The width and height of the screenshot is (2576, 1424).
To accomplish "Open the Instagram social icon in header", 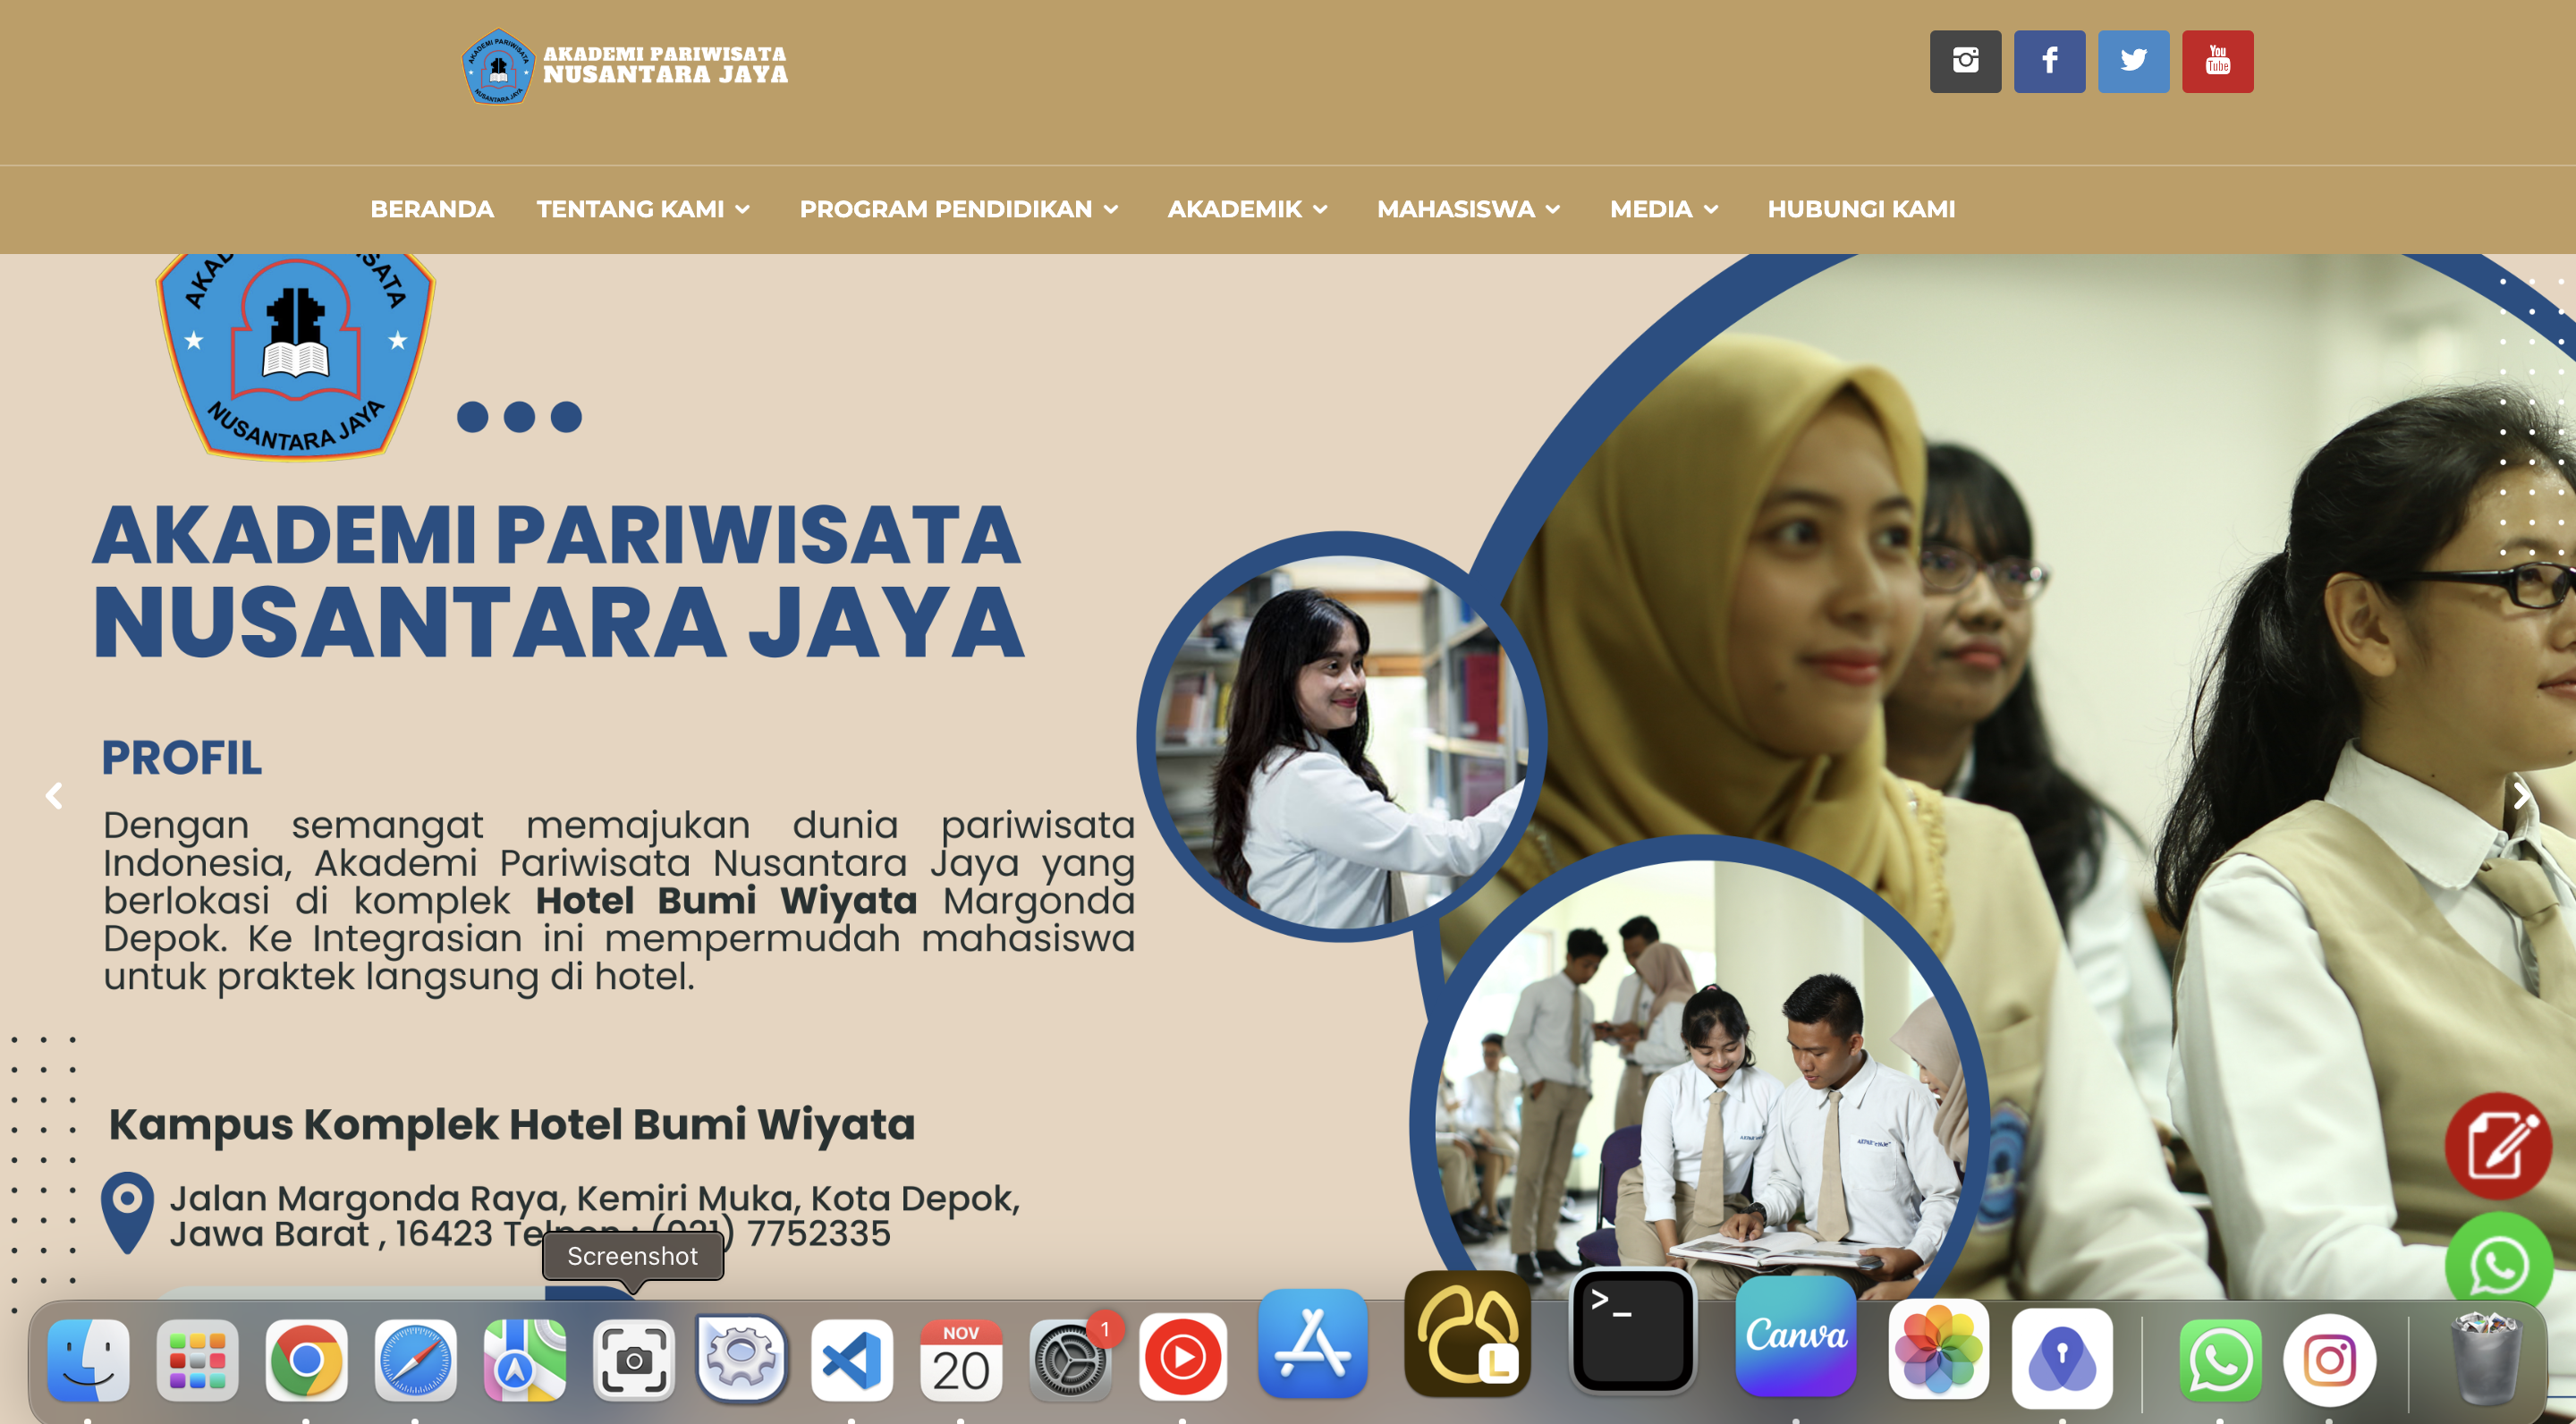I will click(1965, 61).
